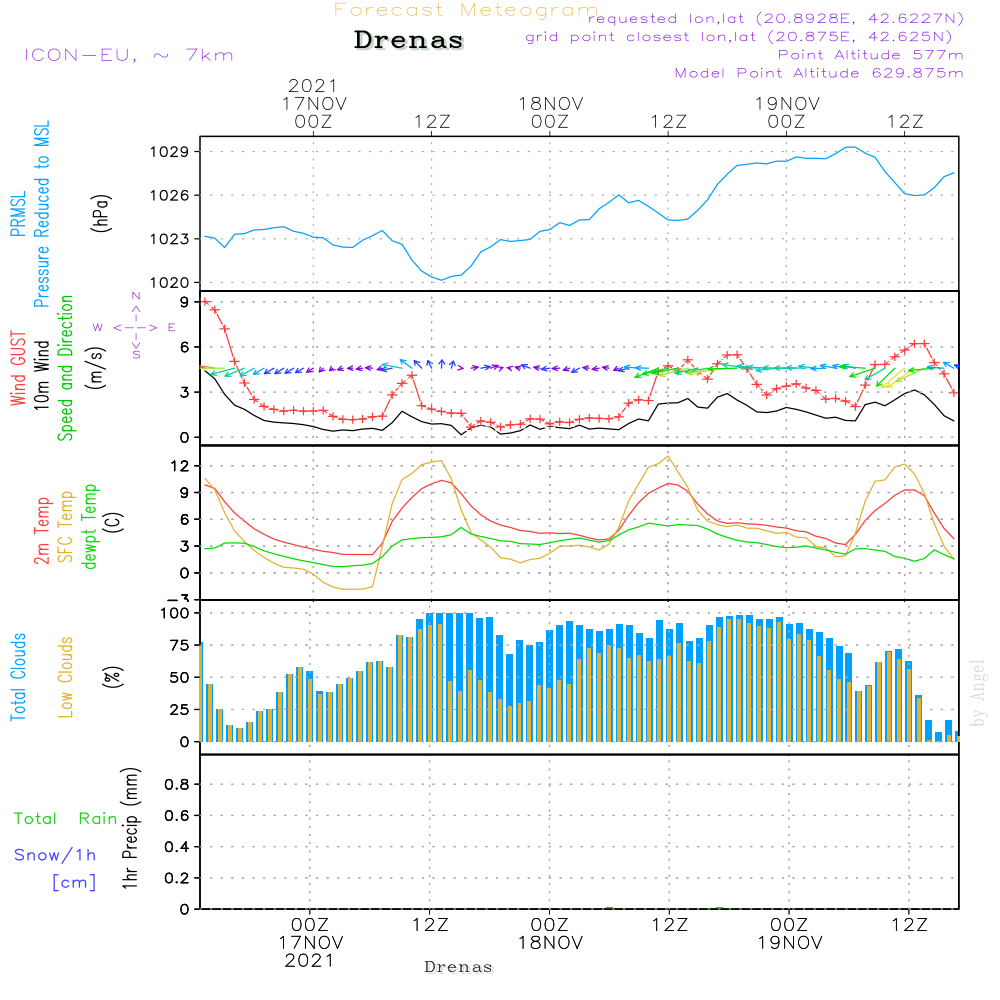The image size is (1000, 1000).
Task: Select the "Snow/1h" blue label
Action: (55, 855)
